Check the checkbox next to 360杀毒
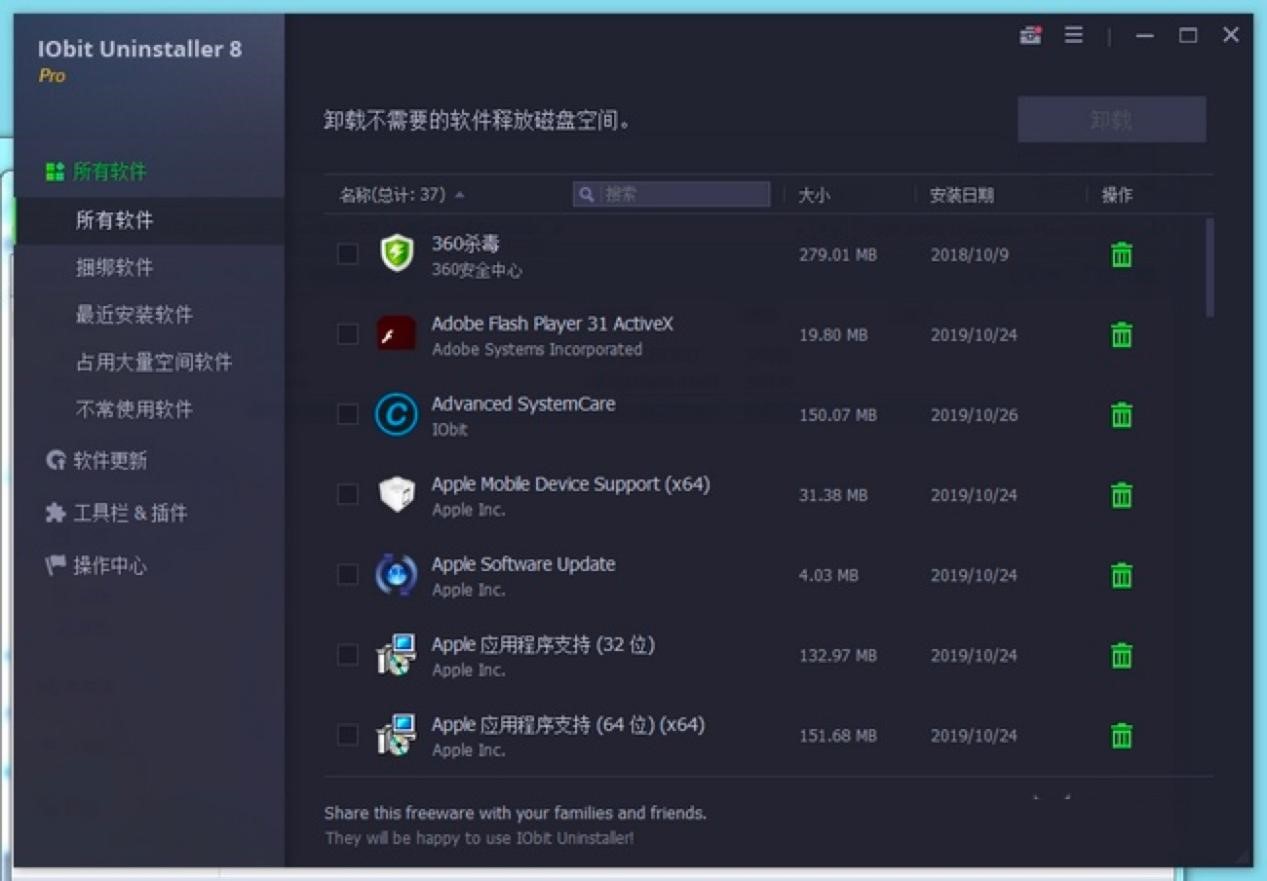 pyautogui.click(x=348, y=254)
